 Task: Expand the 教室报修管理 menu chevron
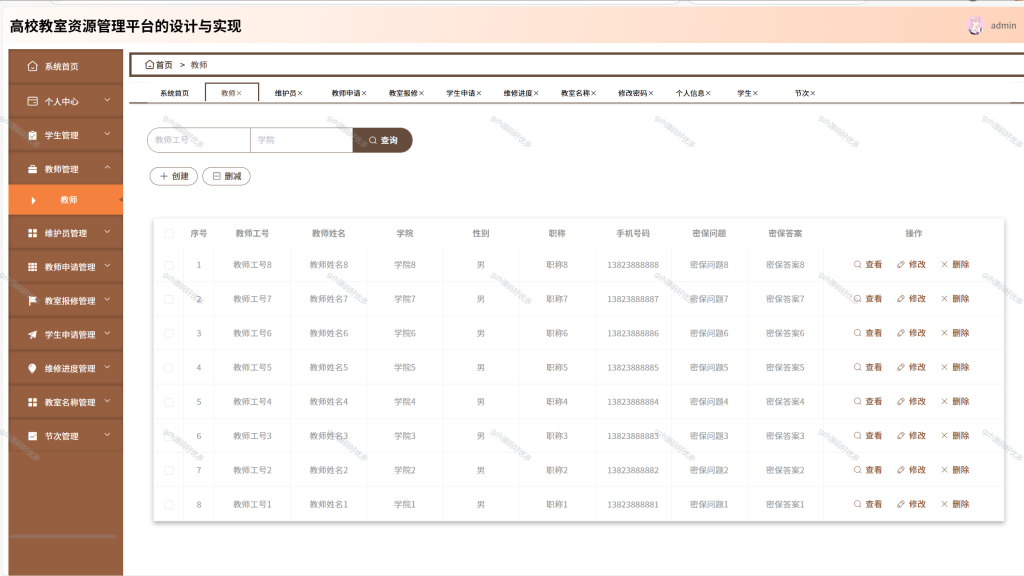pyautogui.click(x=107, y=300)
